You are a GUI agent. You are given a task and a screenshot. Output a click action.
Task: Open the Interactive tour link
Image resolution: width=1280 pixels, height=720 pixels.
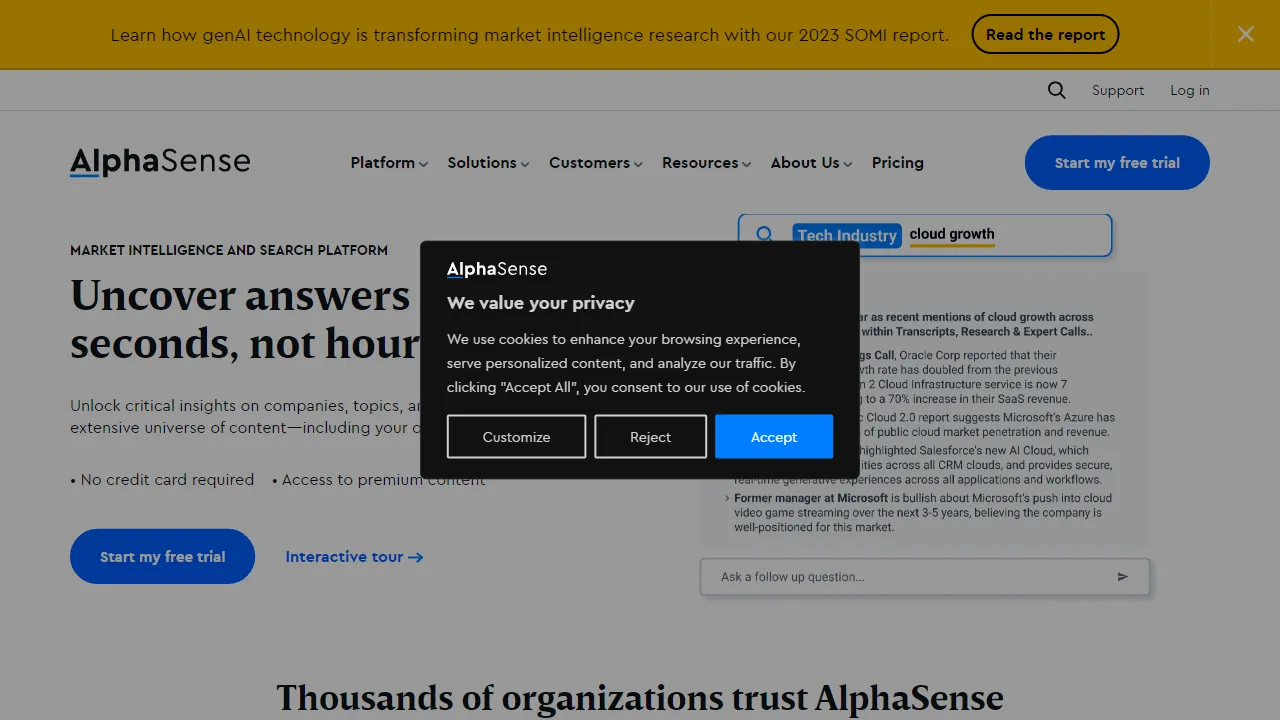click(x=354, y=556)
